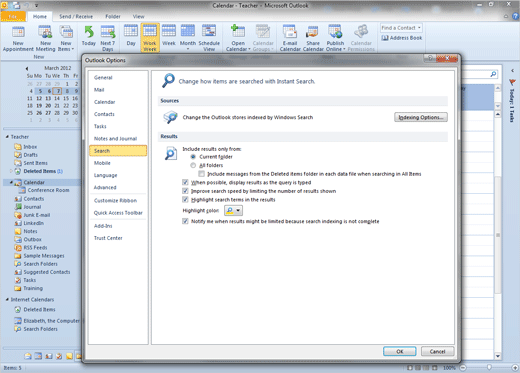Collapse Internet Calendars group
This screenshot has height=373, width=520.
7,299
